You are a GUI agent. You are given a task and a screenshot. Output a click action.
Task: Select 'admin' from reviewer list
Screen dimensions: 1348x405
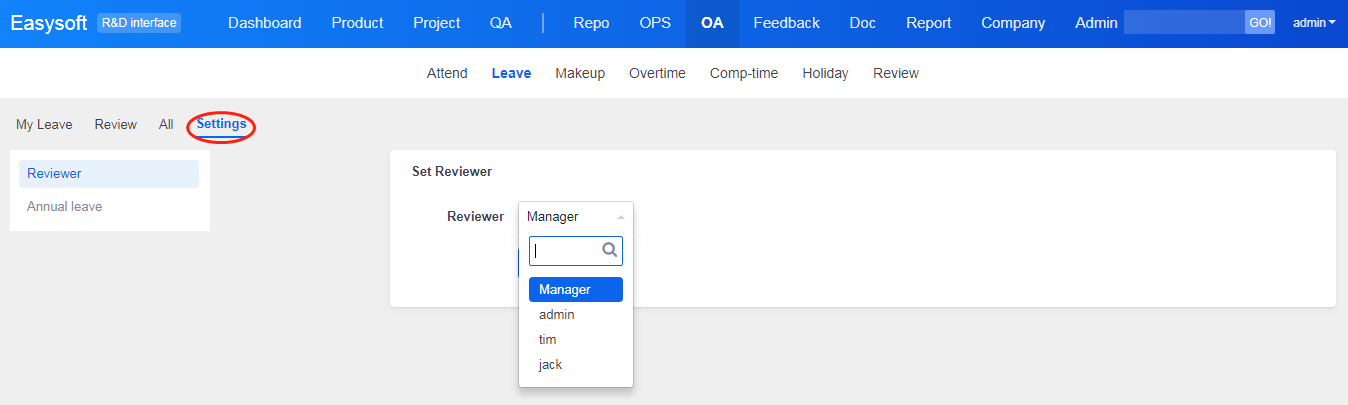[557, 315]
